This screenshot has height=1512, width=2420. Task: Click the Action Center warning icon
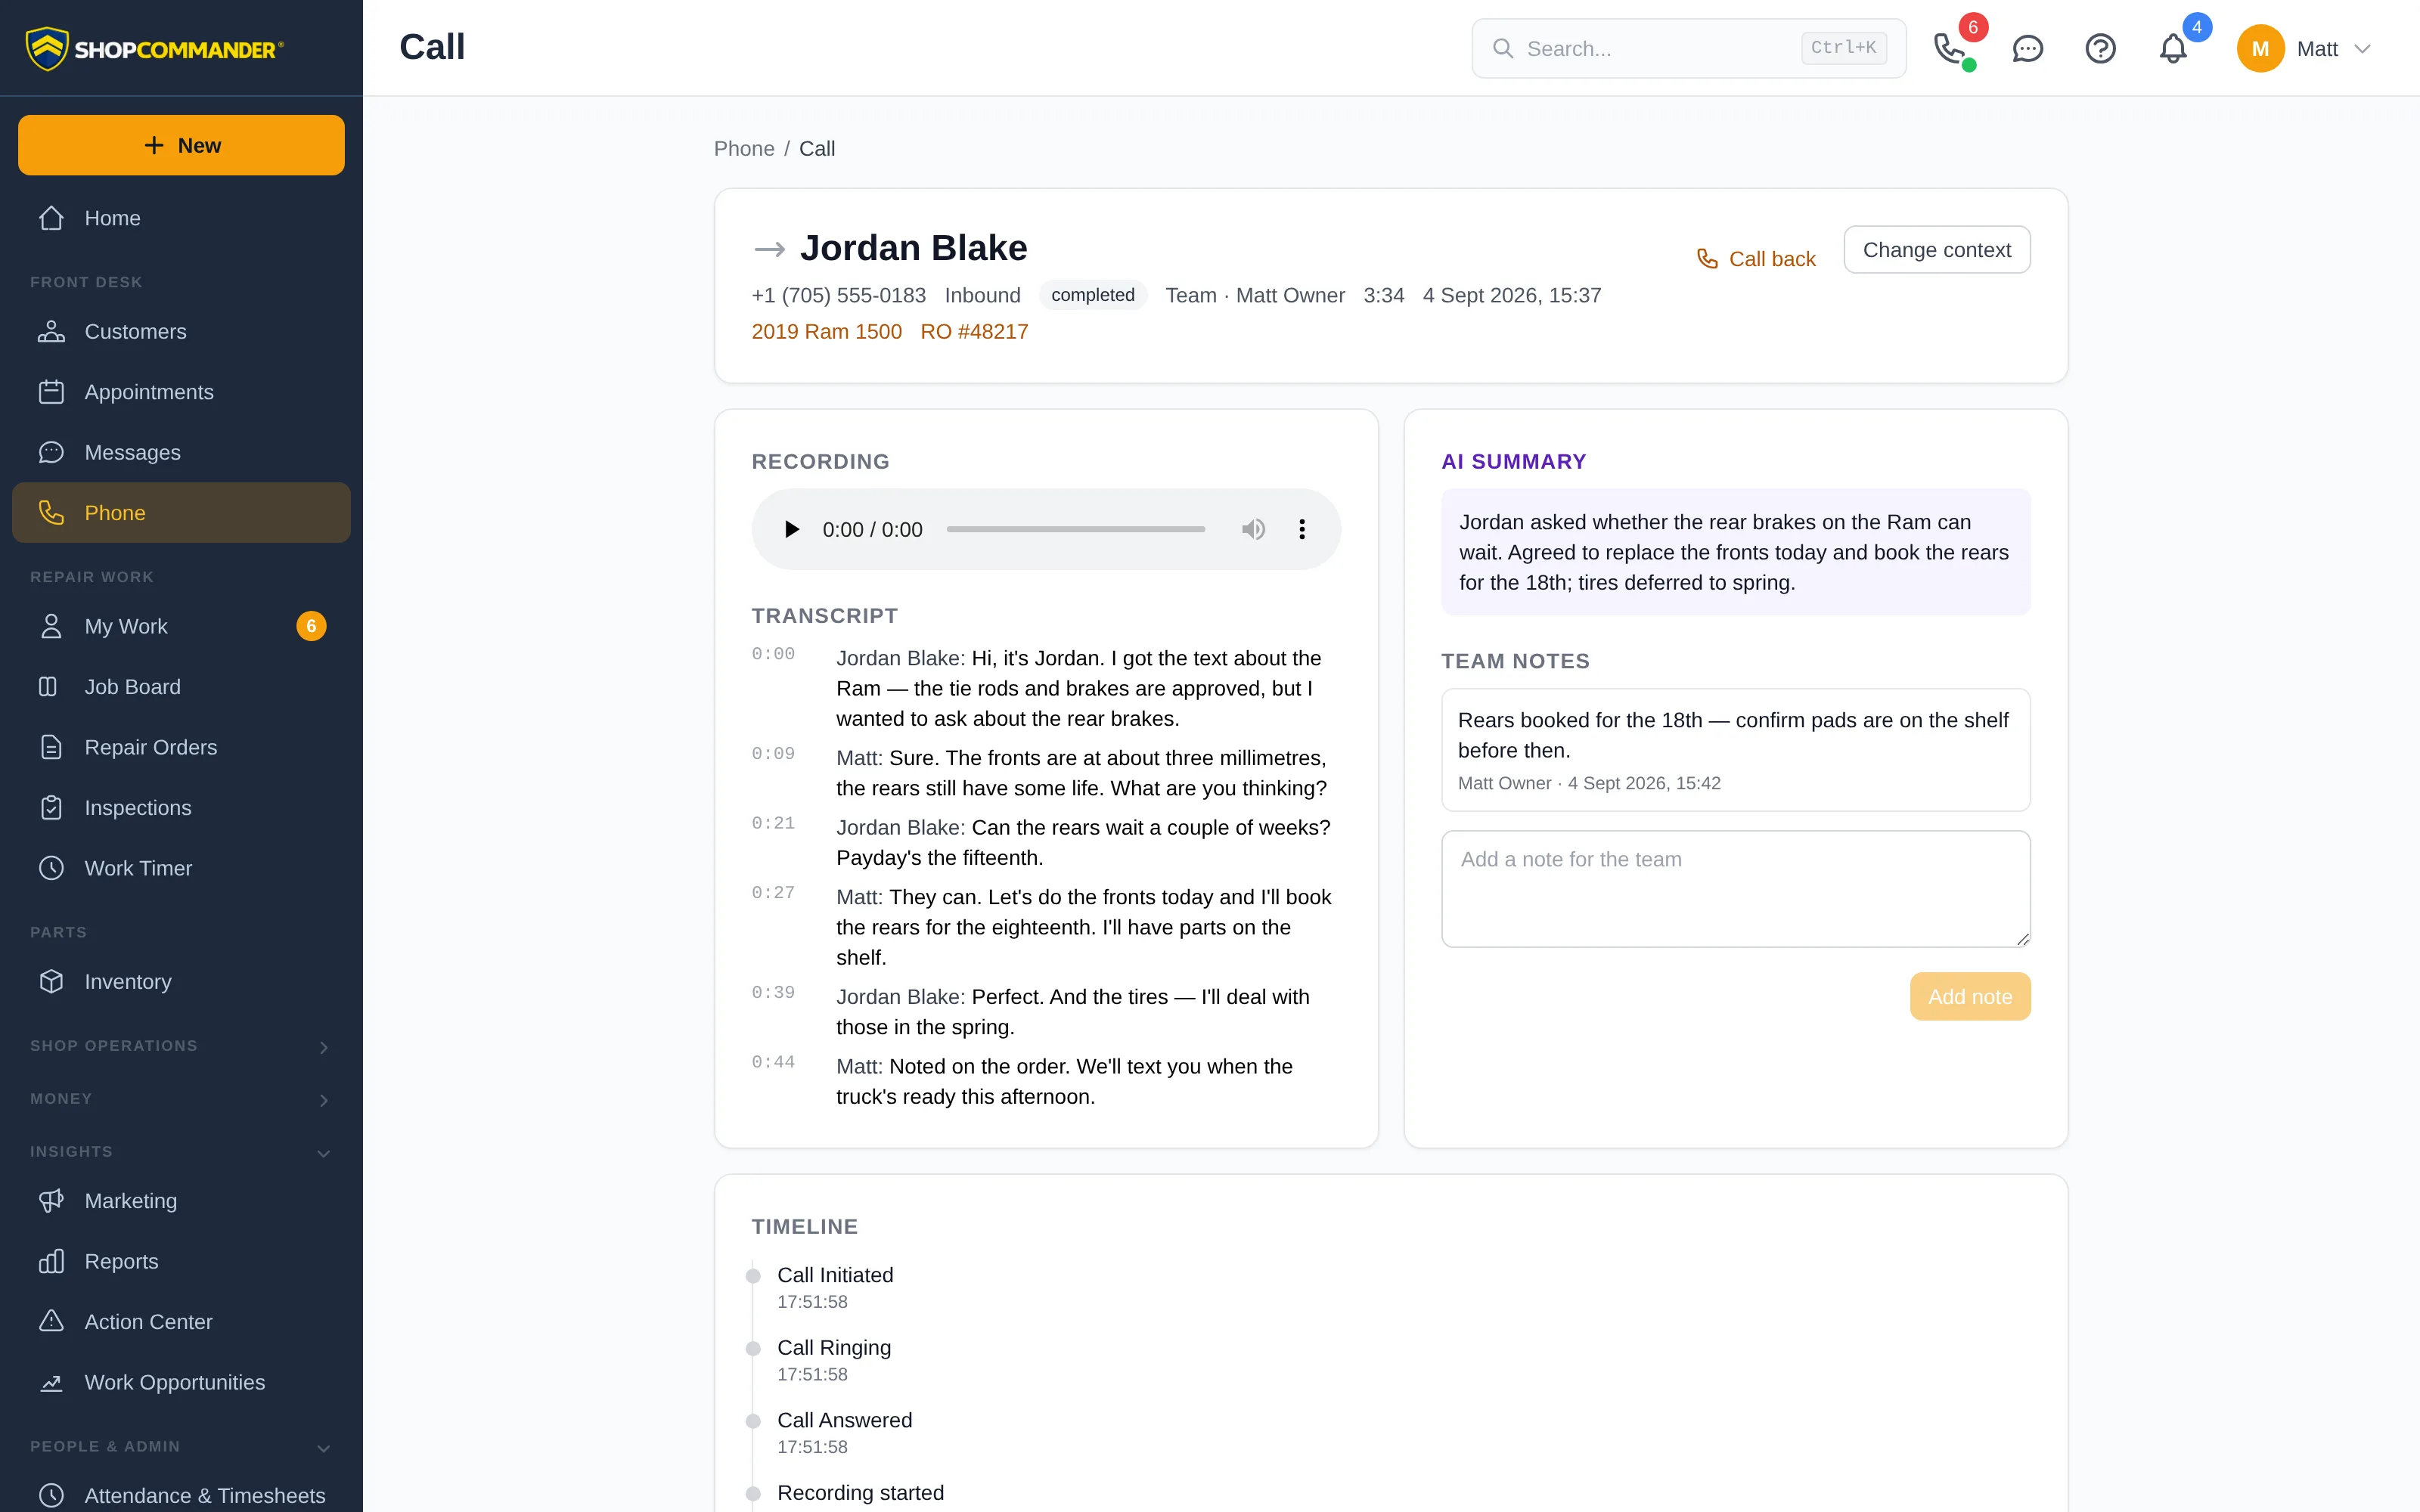click(51, 1322)
